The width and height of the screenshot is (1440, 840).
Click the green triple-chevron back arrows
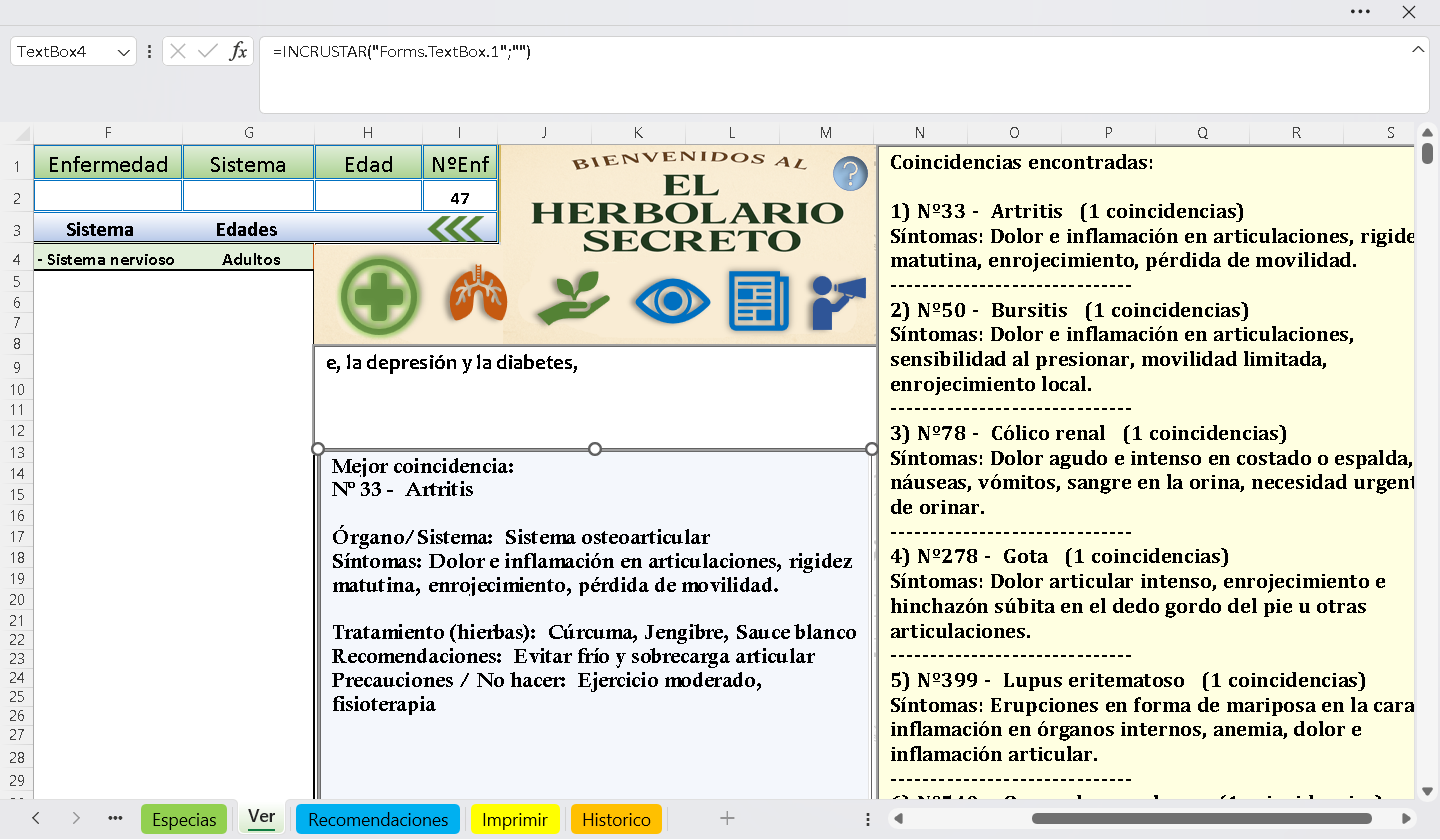click(x=455, y=229)
